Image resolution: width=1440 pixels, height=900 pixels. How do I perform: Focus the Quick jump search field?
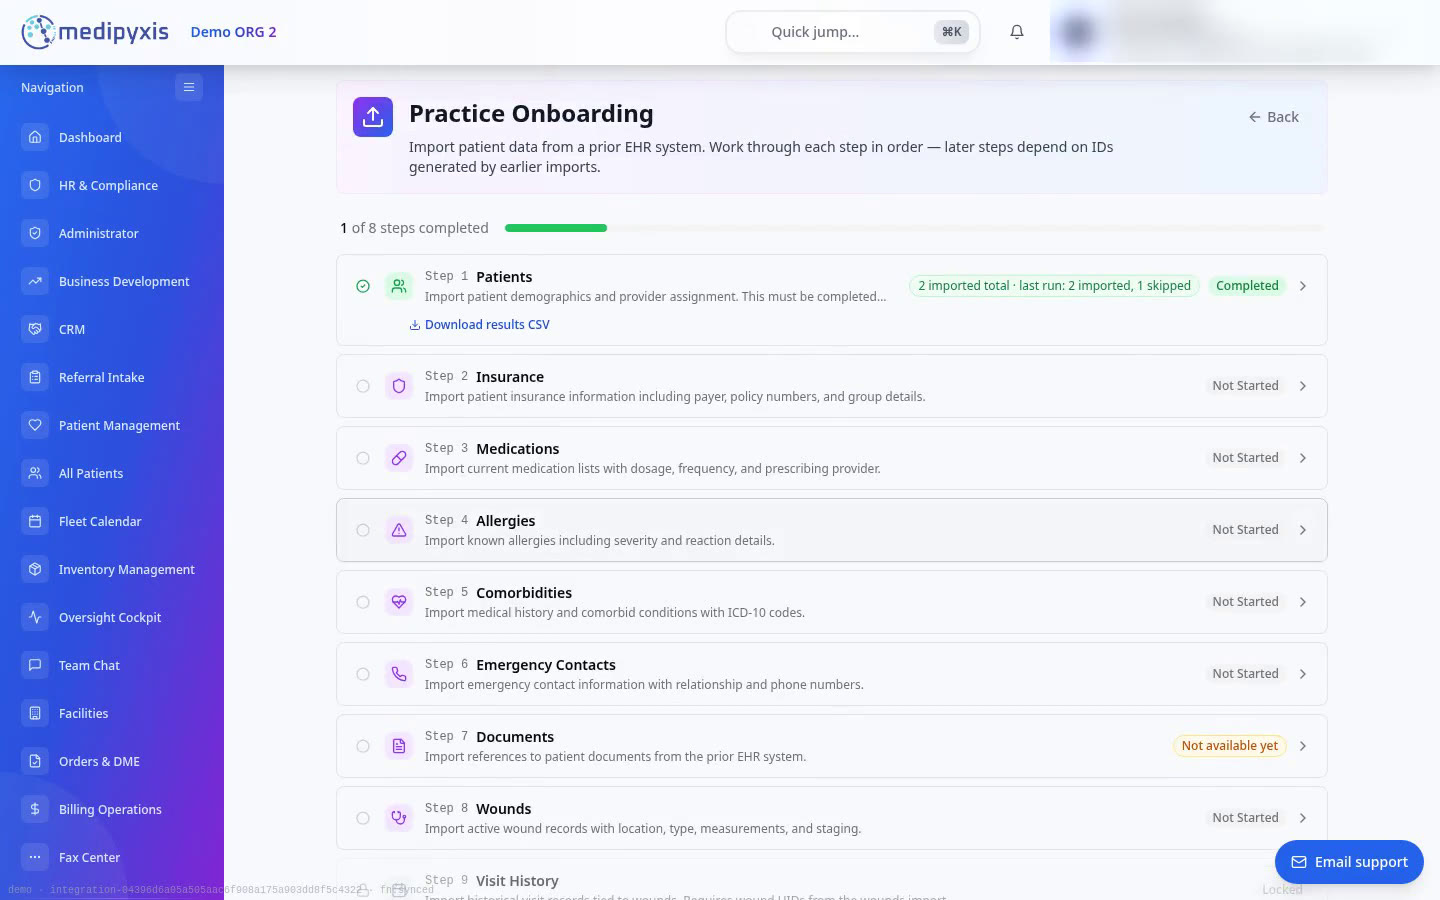pos(852,32)
